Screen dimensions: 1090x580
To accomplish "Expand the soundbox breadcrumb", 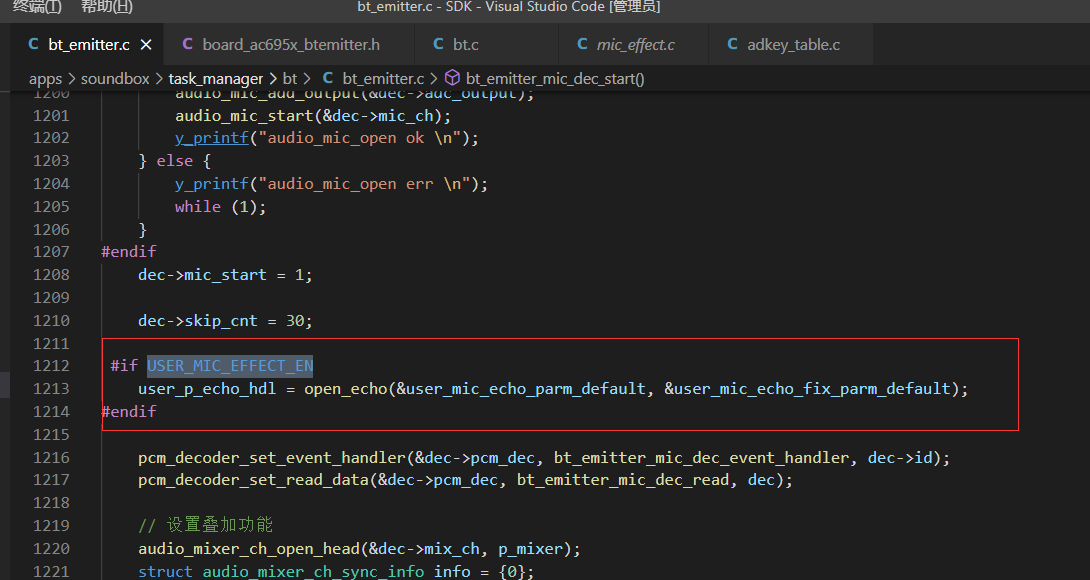I will coord(115,79).
